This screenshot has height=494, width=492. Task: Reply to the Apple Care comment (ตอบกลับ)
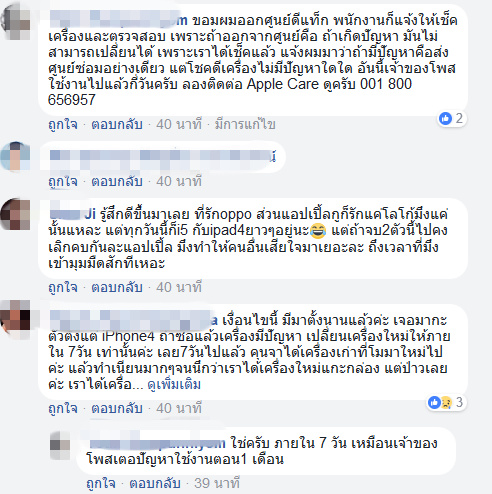click(x=117, y=124)
